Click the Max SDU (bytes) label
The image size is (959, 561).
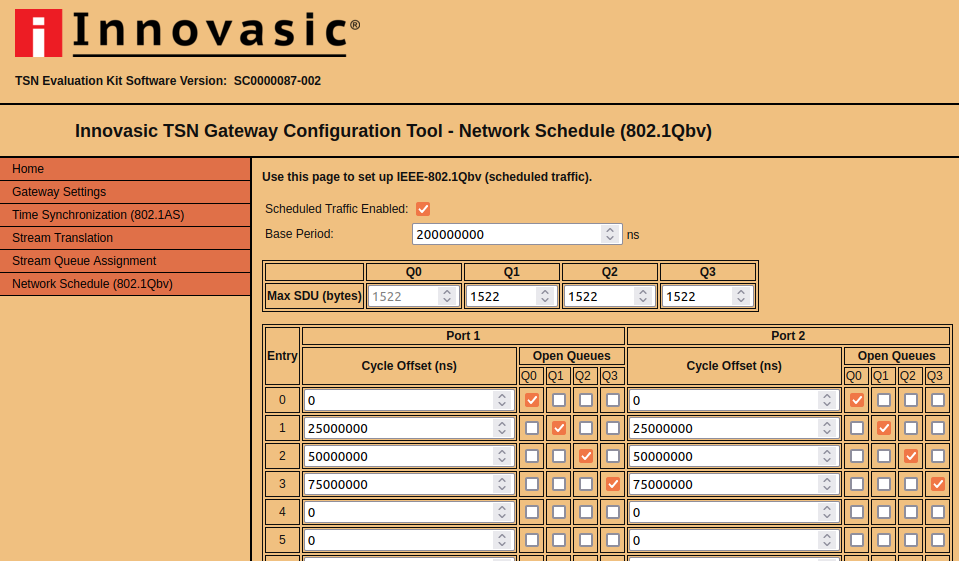coord(314,296)
